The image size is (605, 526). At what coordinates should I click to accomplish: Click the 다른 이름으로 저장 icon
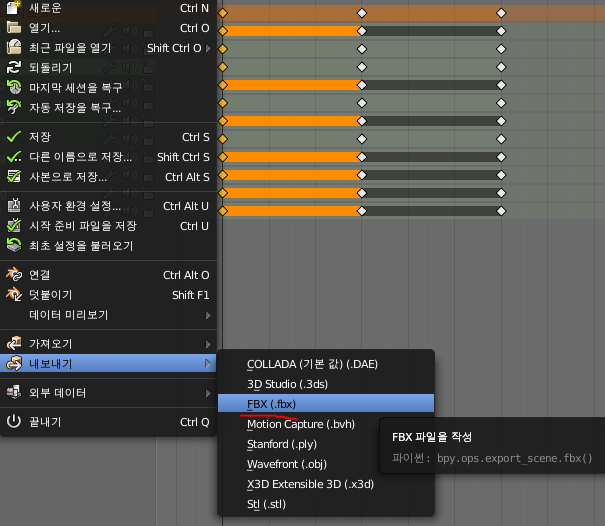(x=14, y=157)
